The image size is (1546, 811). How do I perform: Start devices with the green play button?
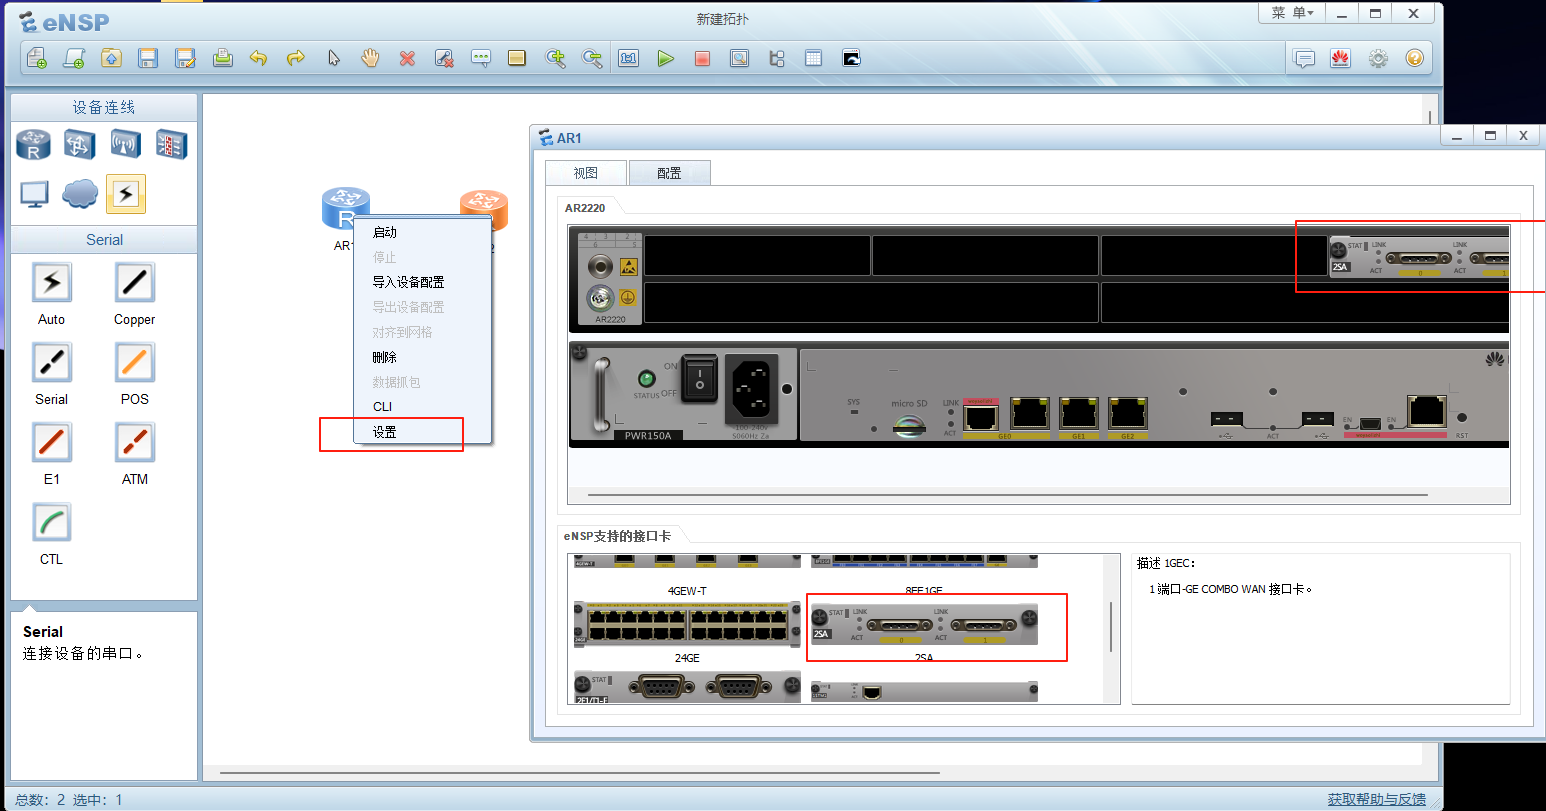665,58
